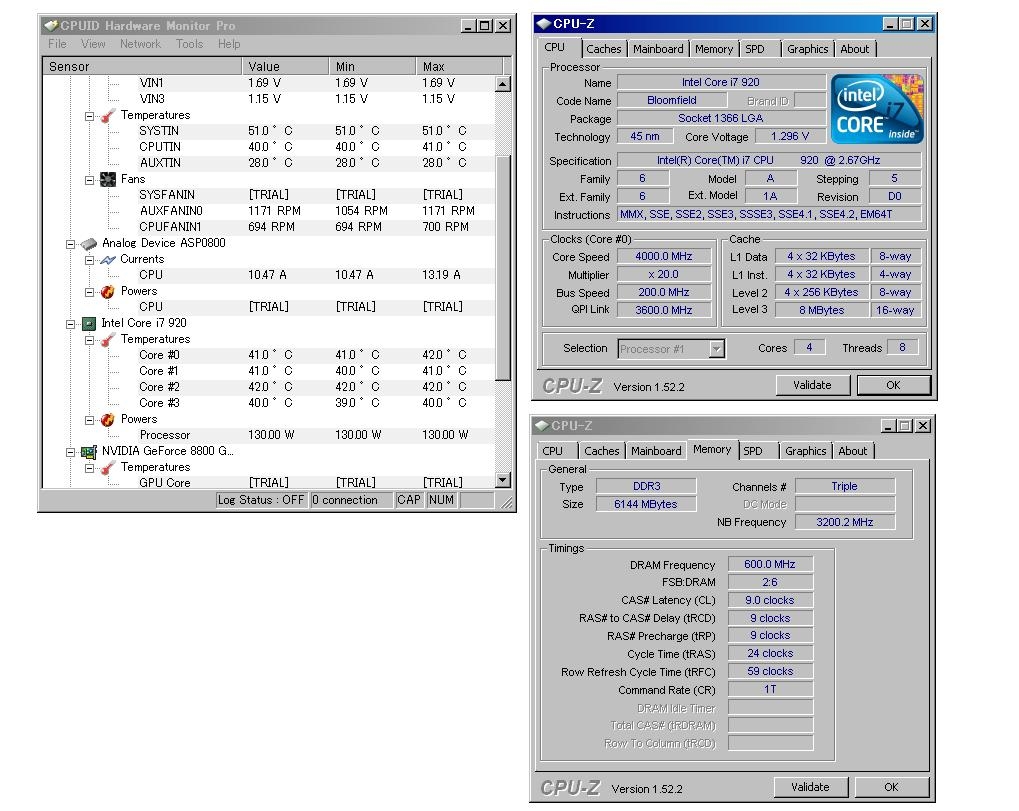Image resolution: width=1019 pixels, height=811 pixels.
Task: Collapse Powers node under Analog Device
Action: point(90,292)
